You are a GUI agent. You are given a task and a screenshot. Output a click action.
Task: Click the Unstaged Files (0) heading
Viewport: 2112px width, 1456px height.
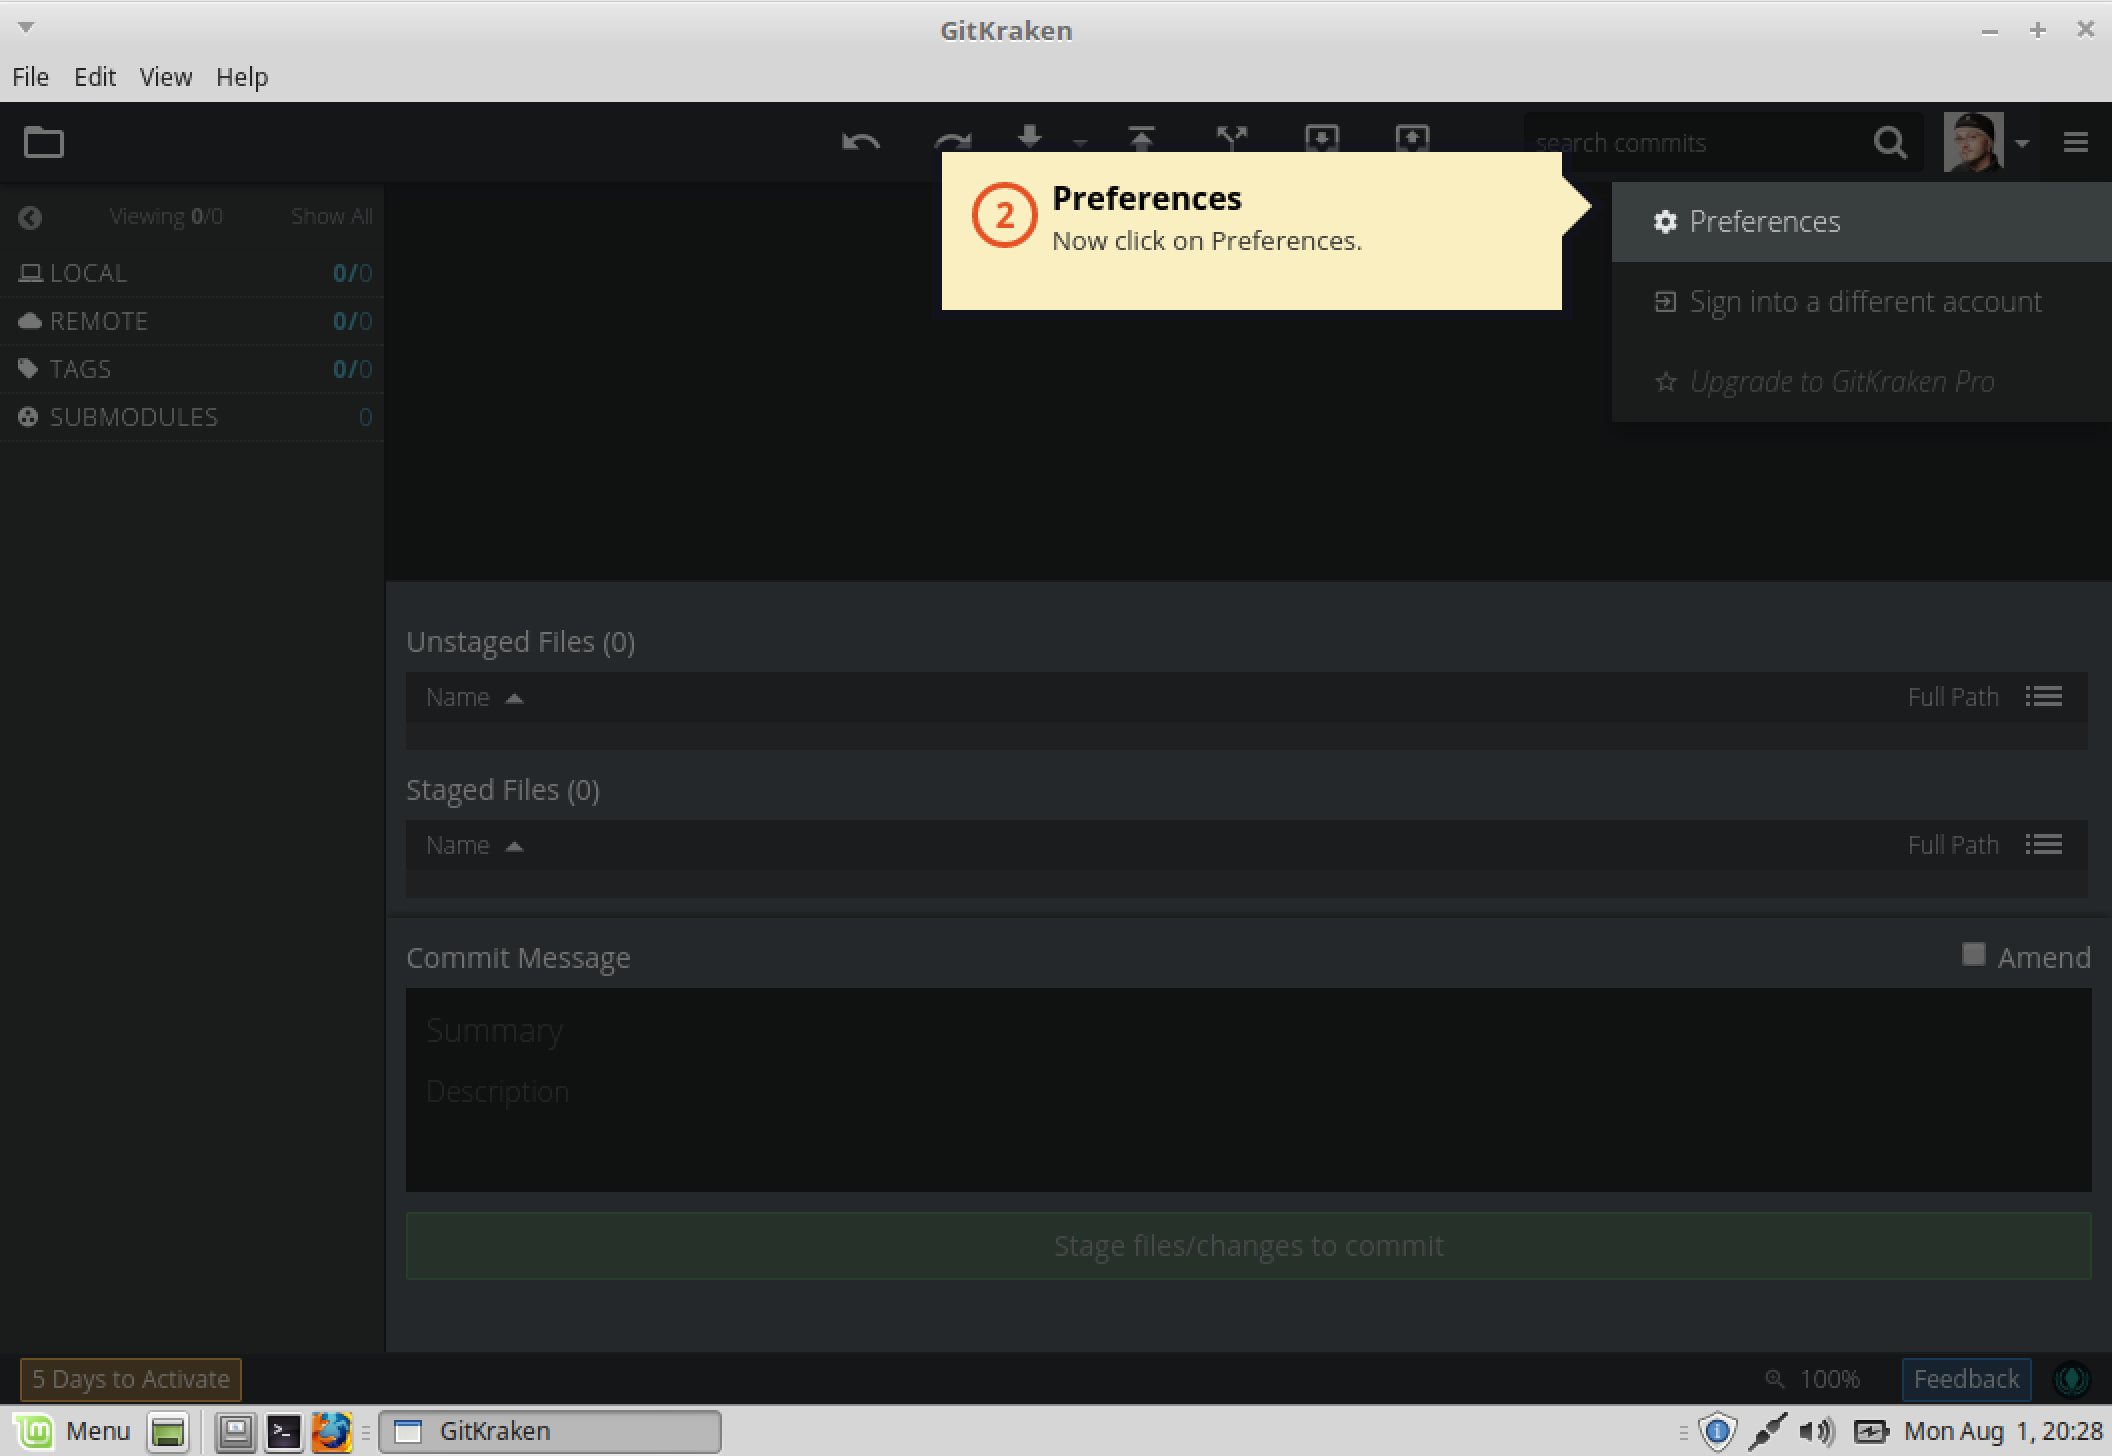coord(520,641)
